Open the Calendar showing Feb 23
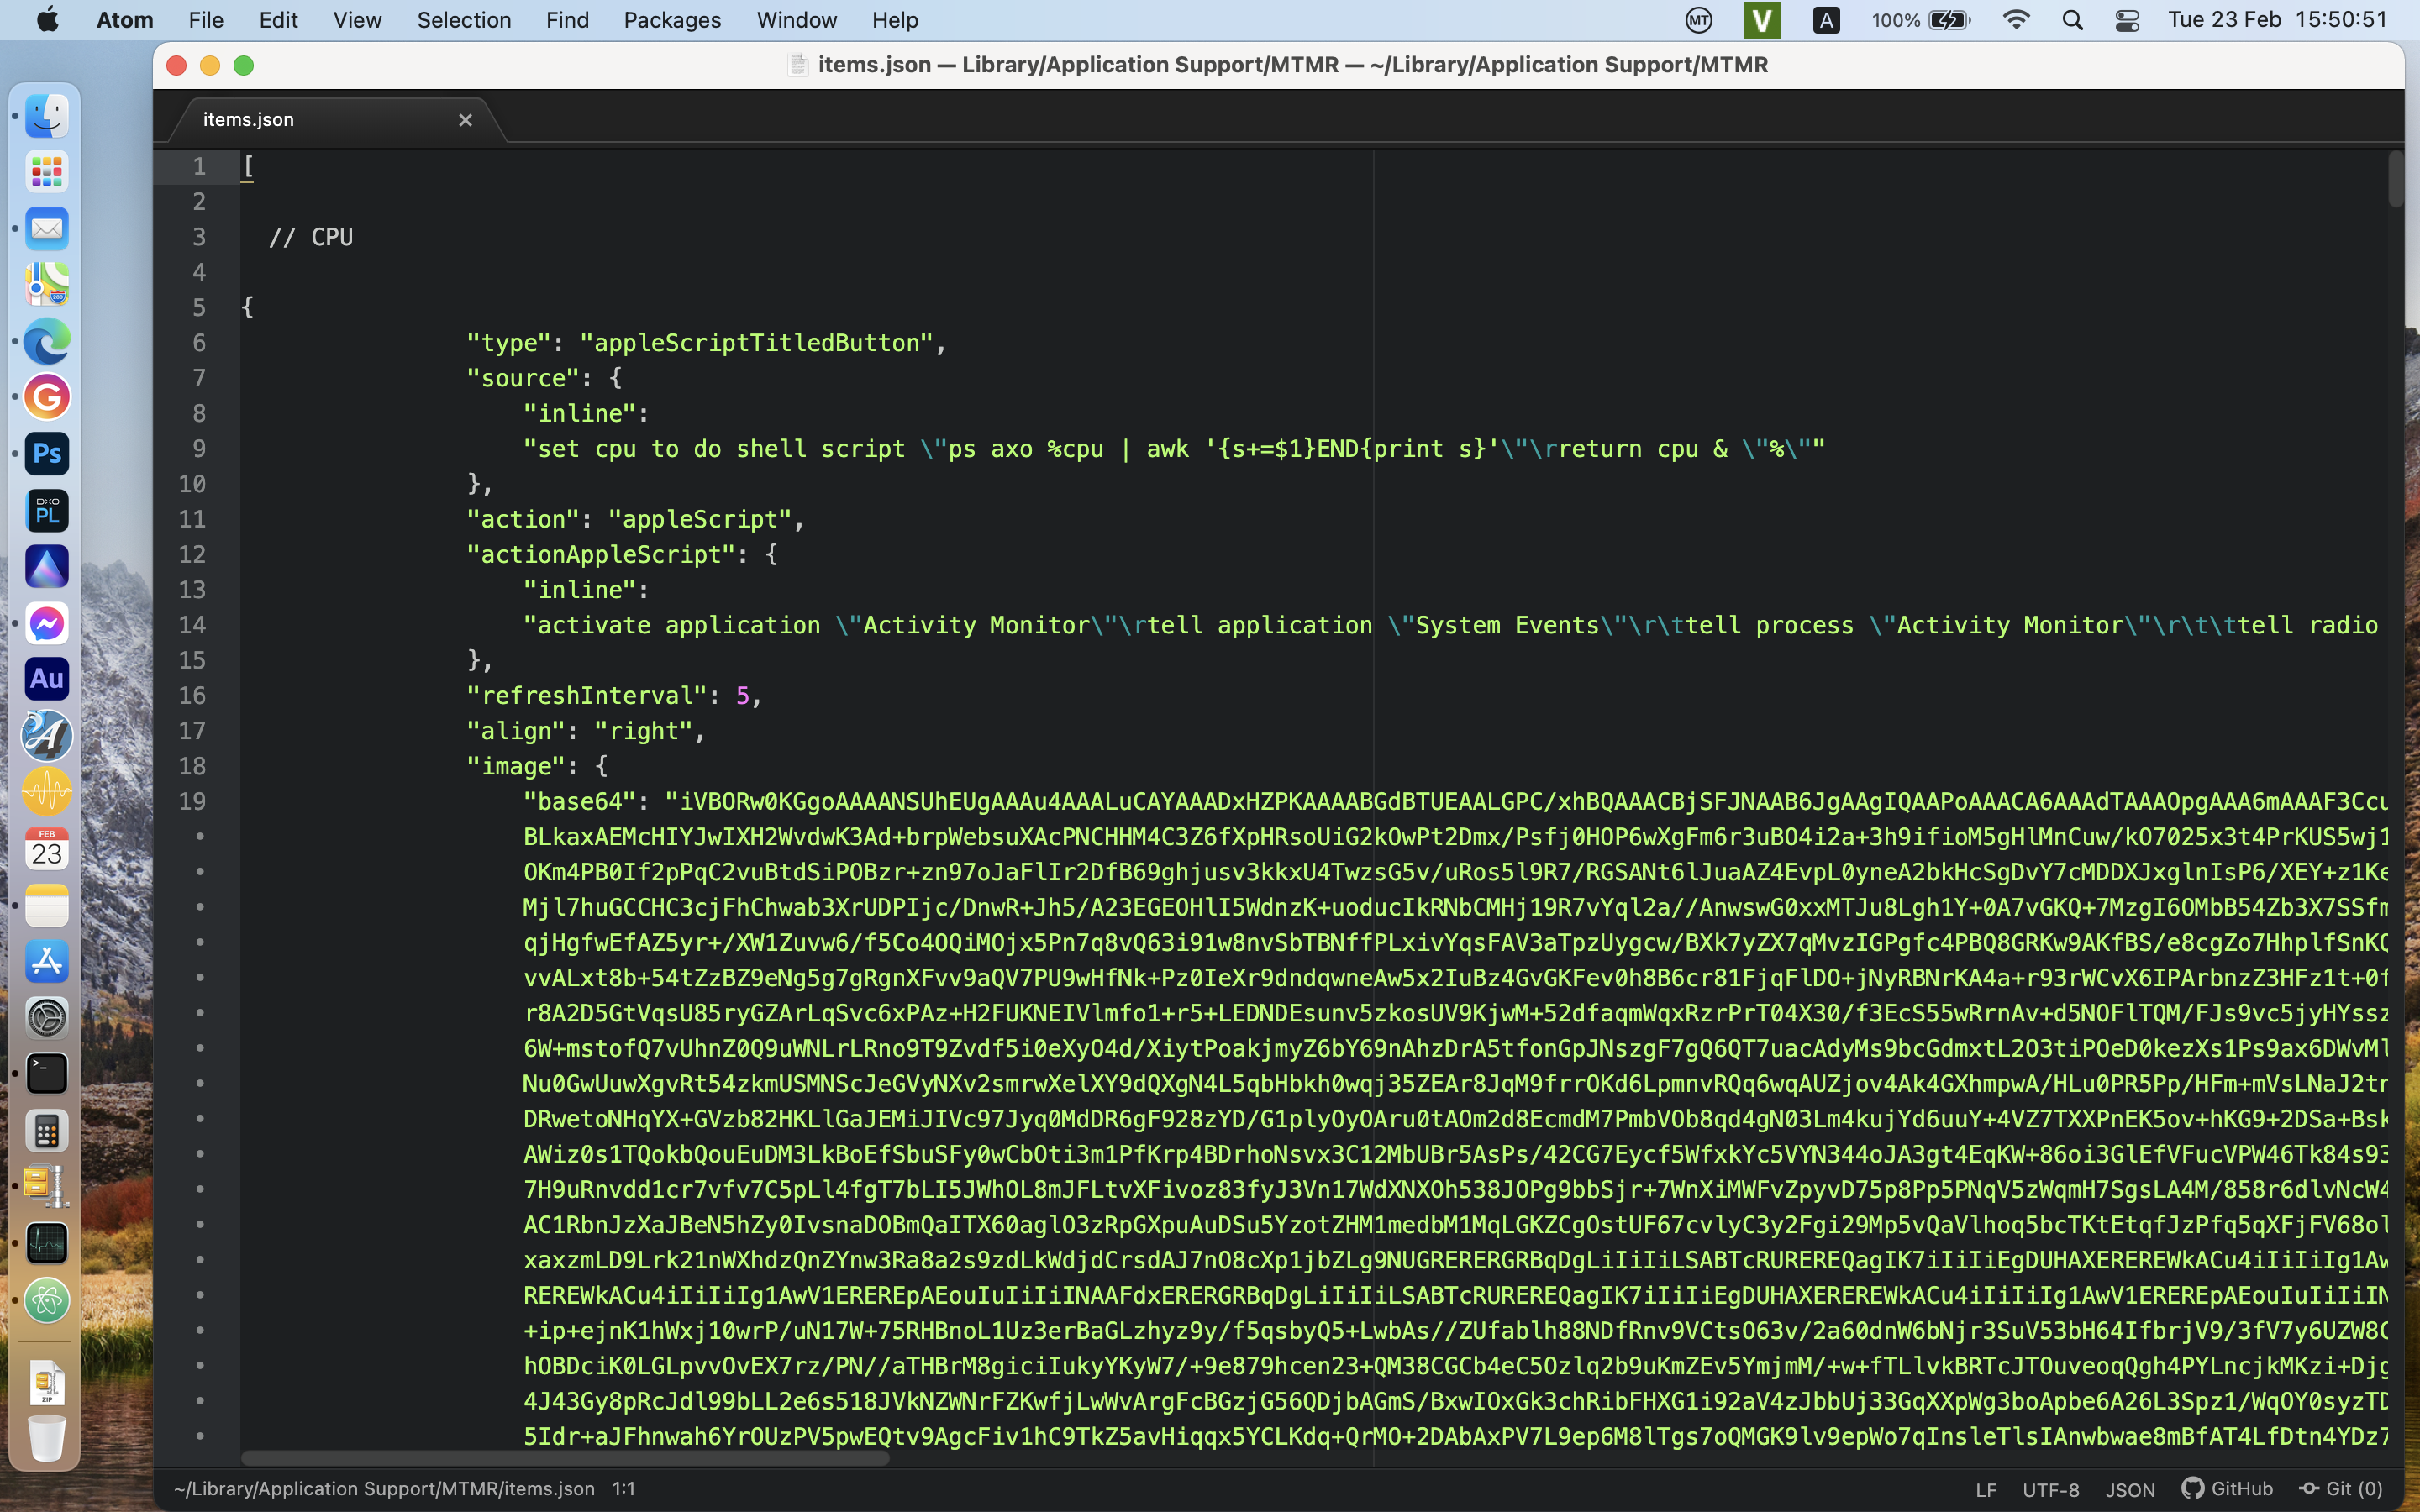The width and height of the screenshot is (2420, 1512). coord(46,849)
